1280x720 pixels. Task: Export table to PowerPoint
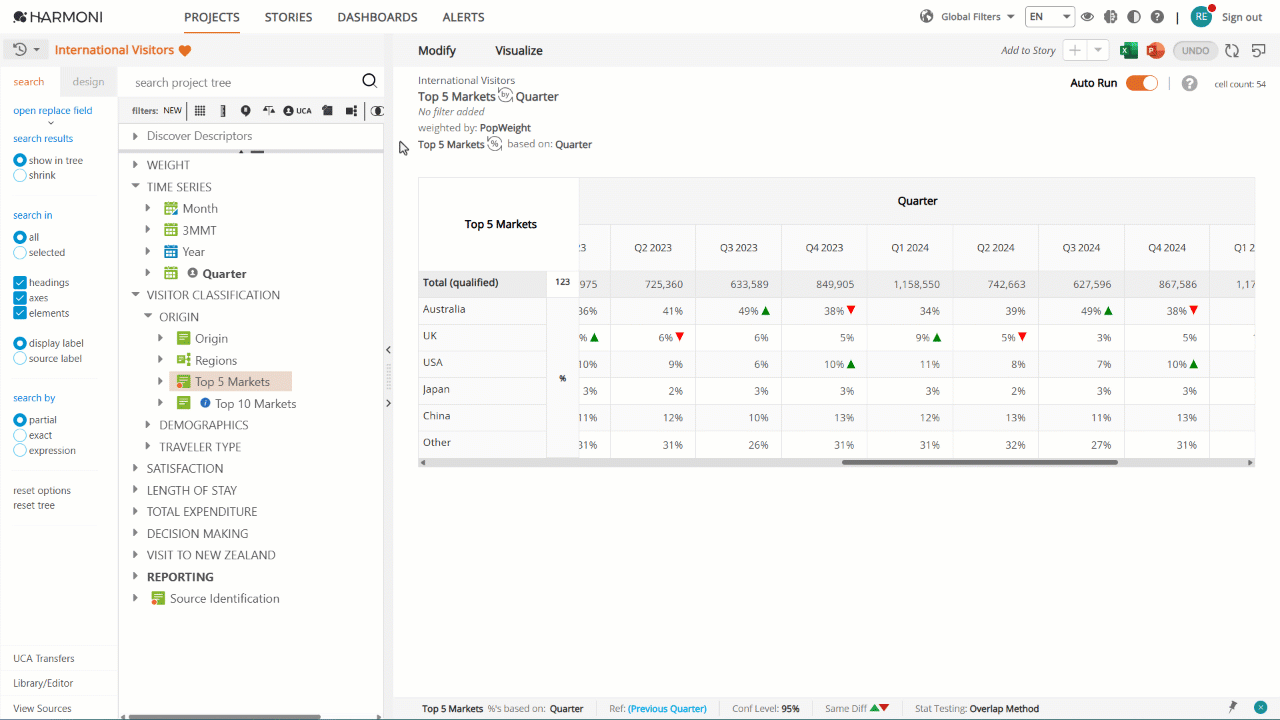pos(1155,51)
